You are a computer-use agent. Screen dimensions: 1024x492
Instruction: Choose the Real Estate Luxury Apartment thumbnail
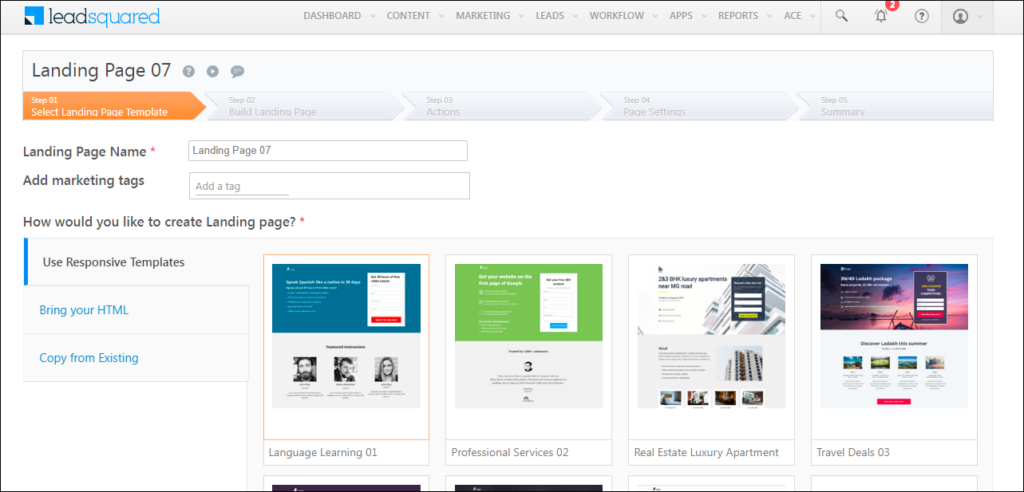(711, 336)
